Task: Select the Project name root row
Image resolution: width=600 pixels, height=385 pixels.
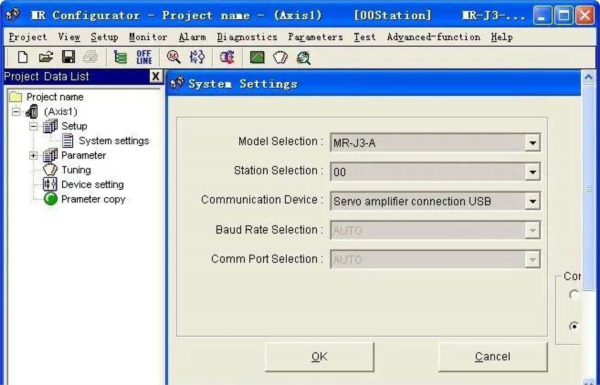Action: pos(55,97)
